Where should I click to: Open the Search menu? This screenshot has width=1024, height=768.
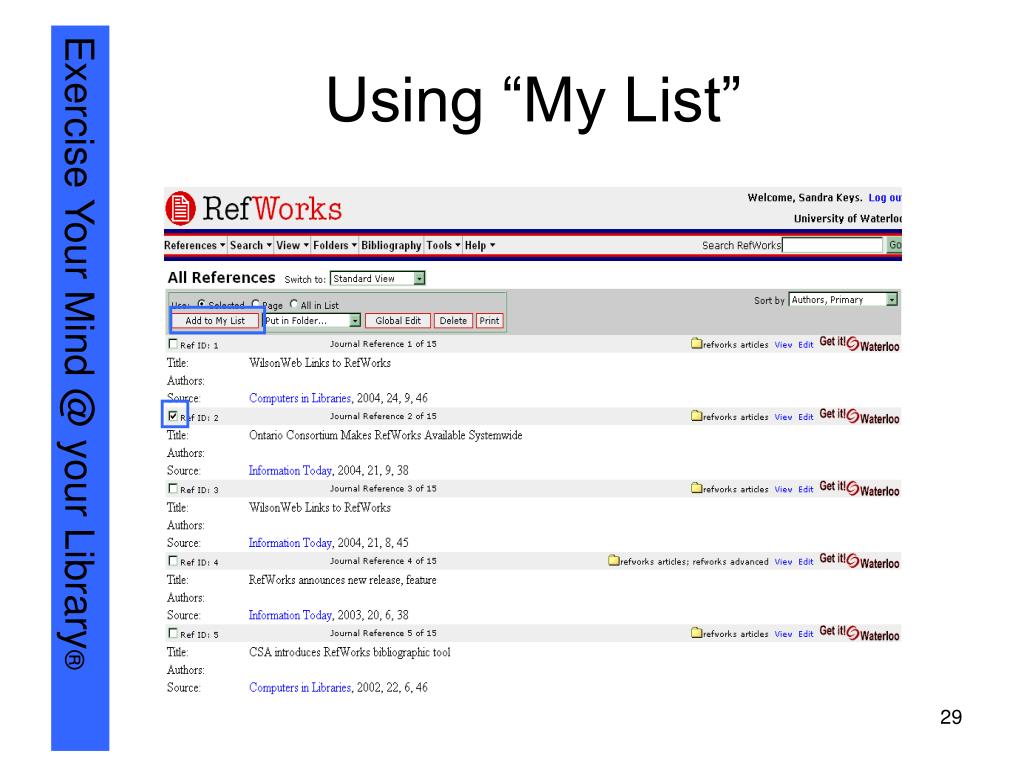251,246
